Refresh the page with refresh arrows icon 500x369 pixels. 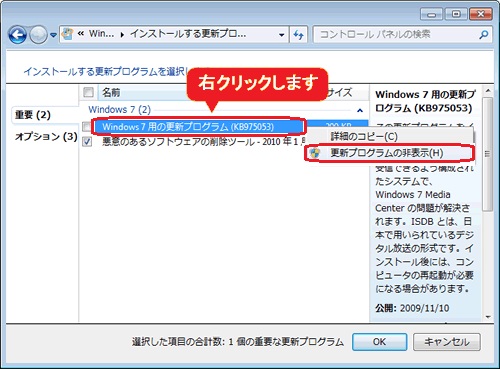click(x=299, y=35)
